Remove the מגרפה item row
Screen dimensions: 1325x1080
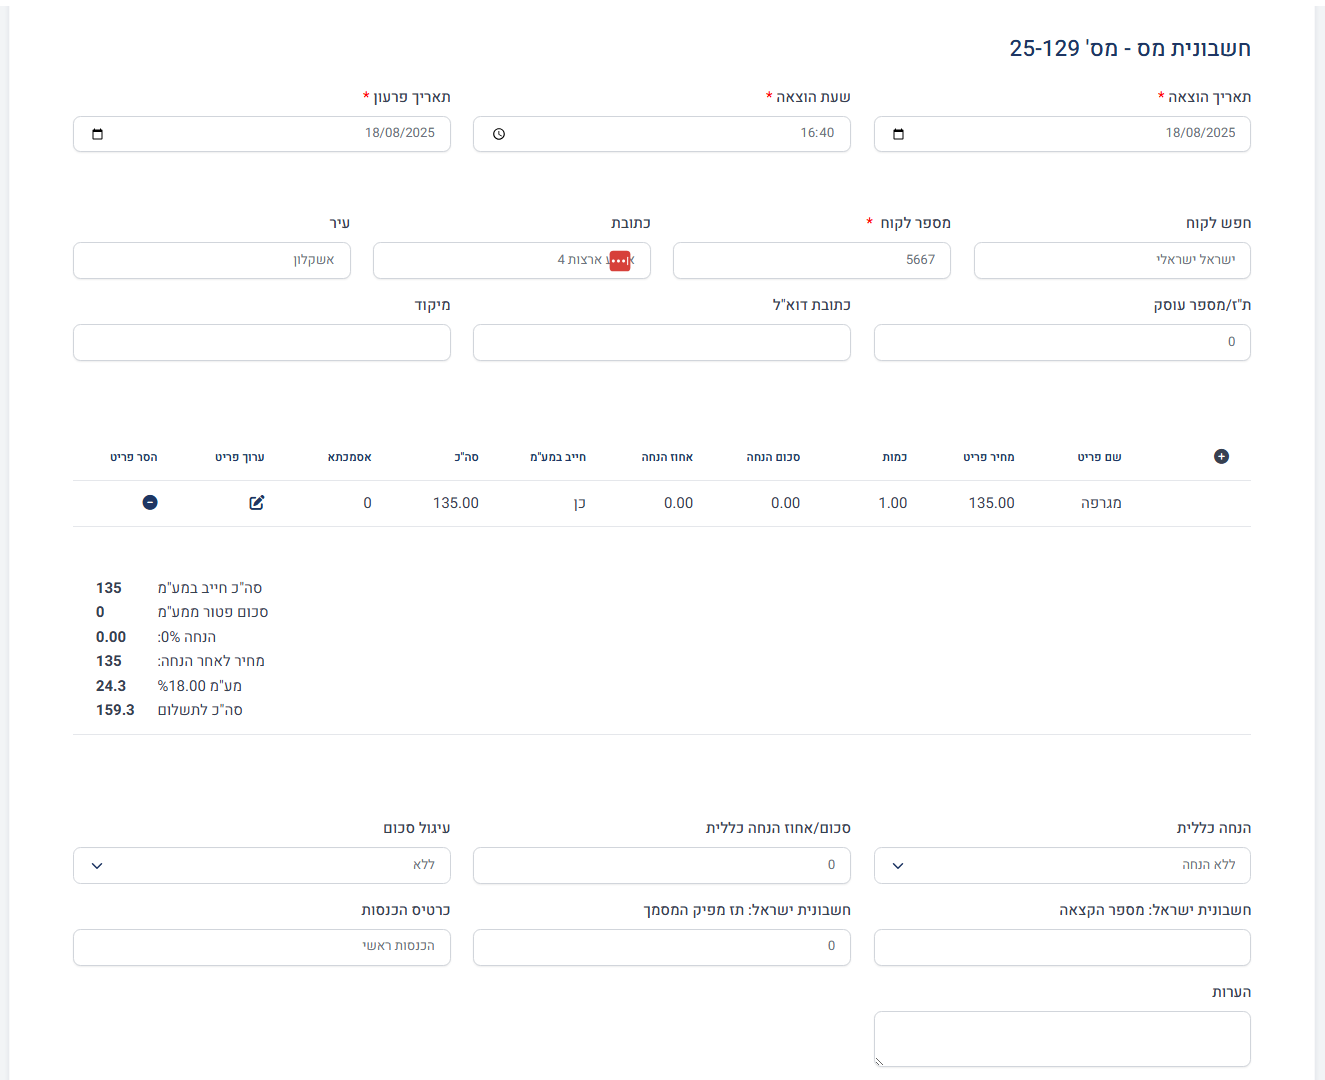click(x=150, y=502)
